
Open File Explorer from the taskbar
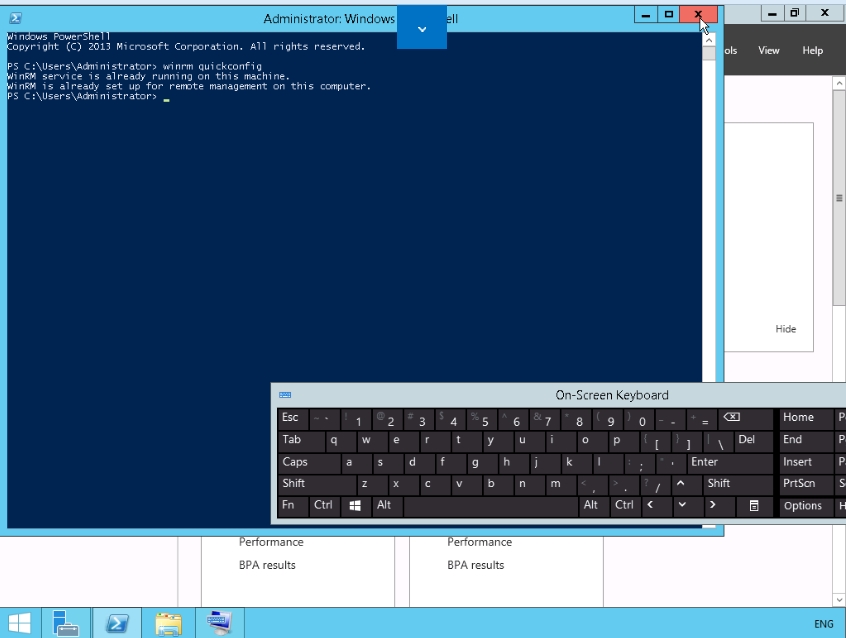coord(168,623)
